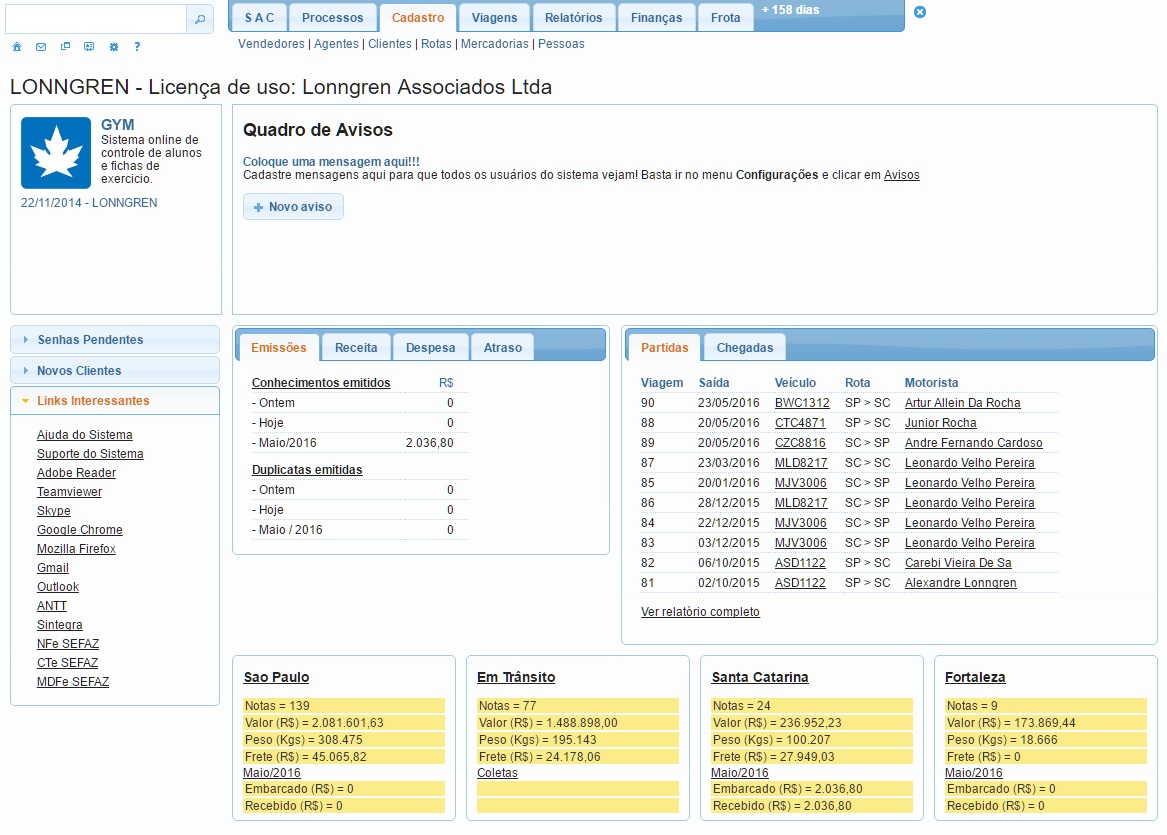Open the S A C tab

(x=259, y=18)
